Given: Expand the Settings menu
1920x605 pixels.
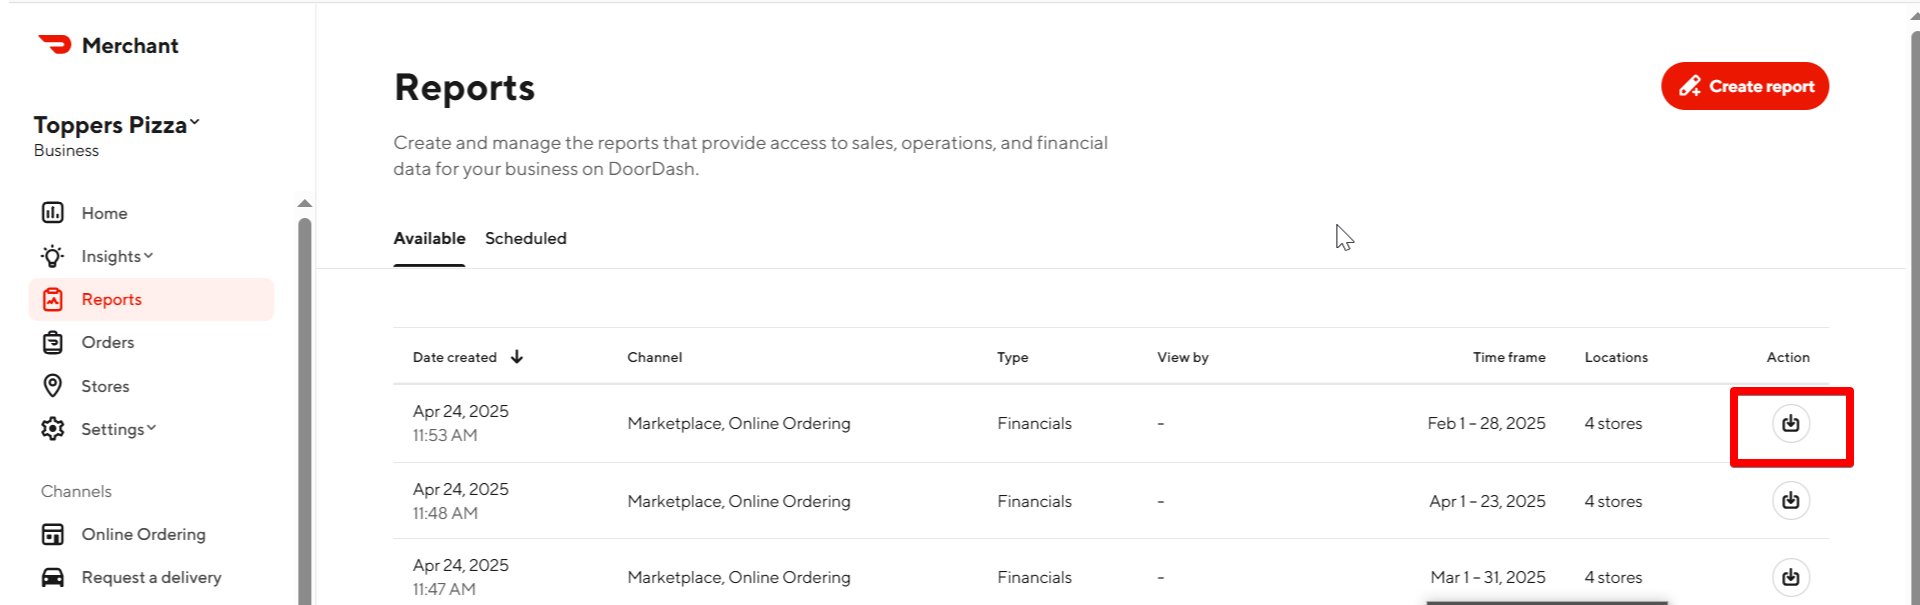Looking at the screenshot, I should (x=118, y=429).
